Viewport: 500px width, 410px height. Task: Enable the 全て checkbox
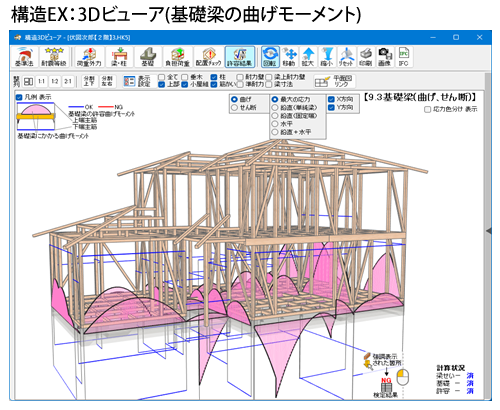(x=162, y=77)
